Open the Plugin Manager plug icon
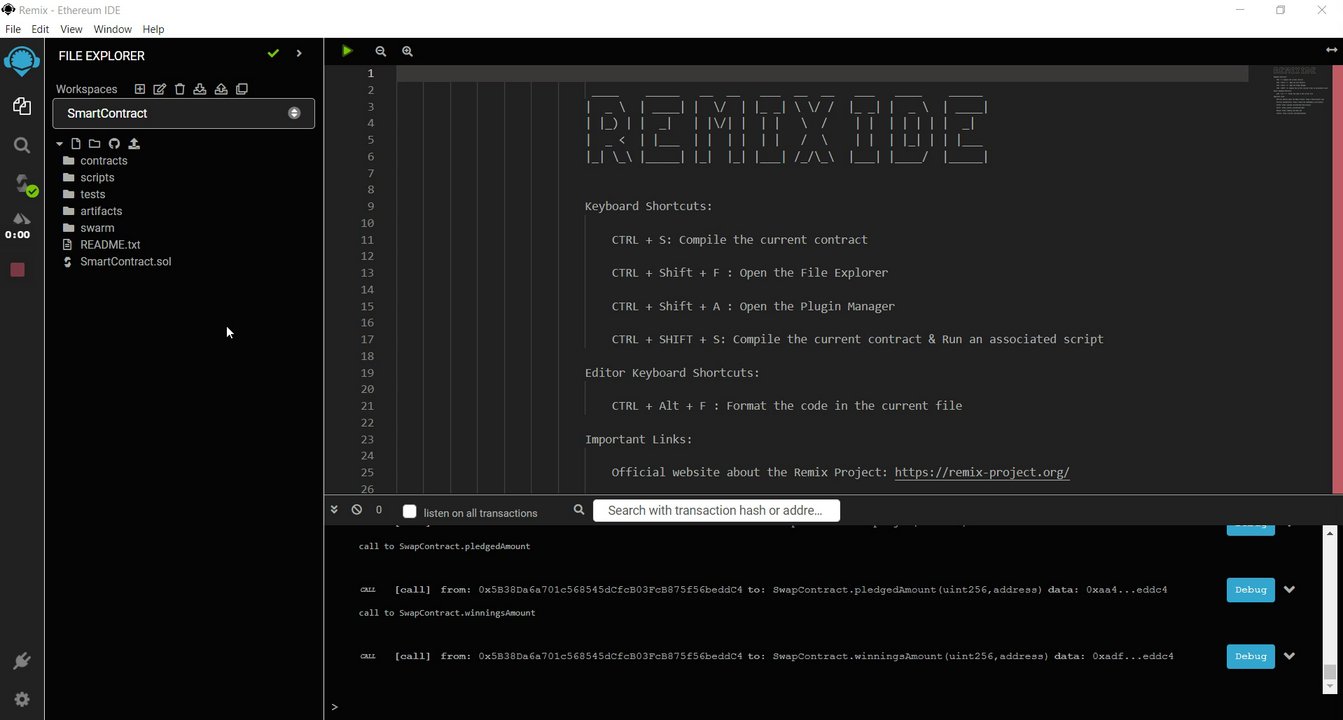 pyautogui.click(x=21, y=661)
